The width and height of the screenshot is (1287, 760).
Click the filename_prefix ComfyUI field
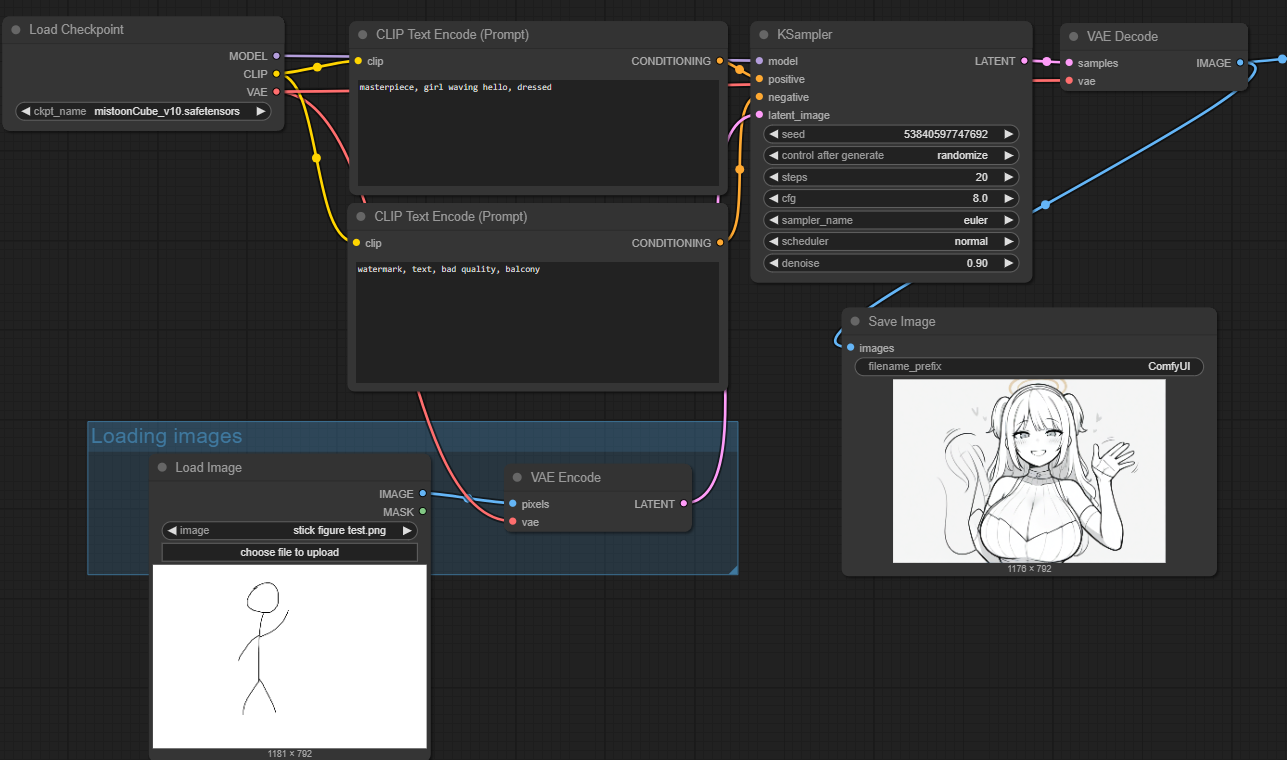pyautogui.click(x=1029, y=367)
